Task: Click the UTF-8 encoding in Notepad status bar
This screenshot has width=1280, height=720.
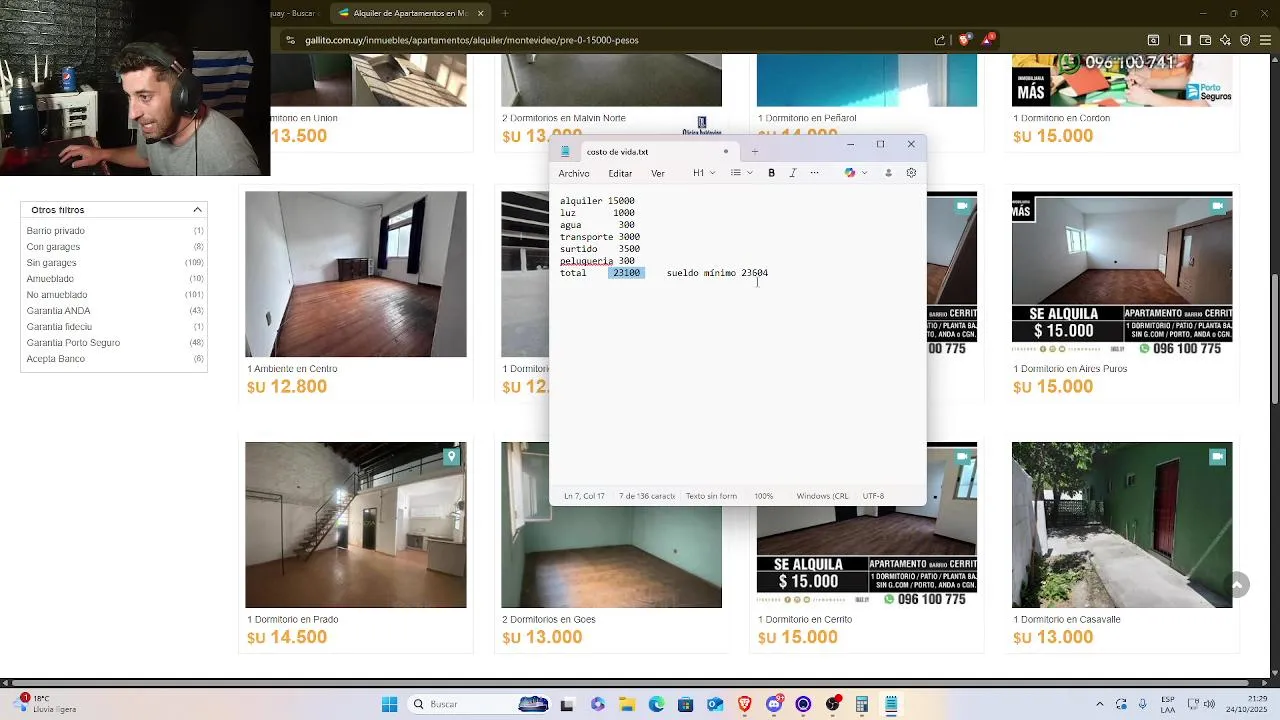Action: 873,496
